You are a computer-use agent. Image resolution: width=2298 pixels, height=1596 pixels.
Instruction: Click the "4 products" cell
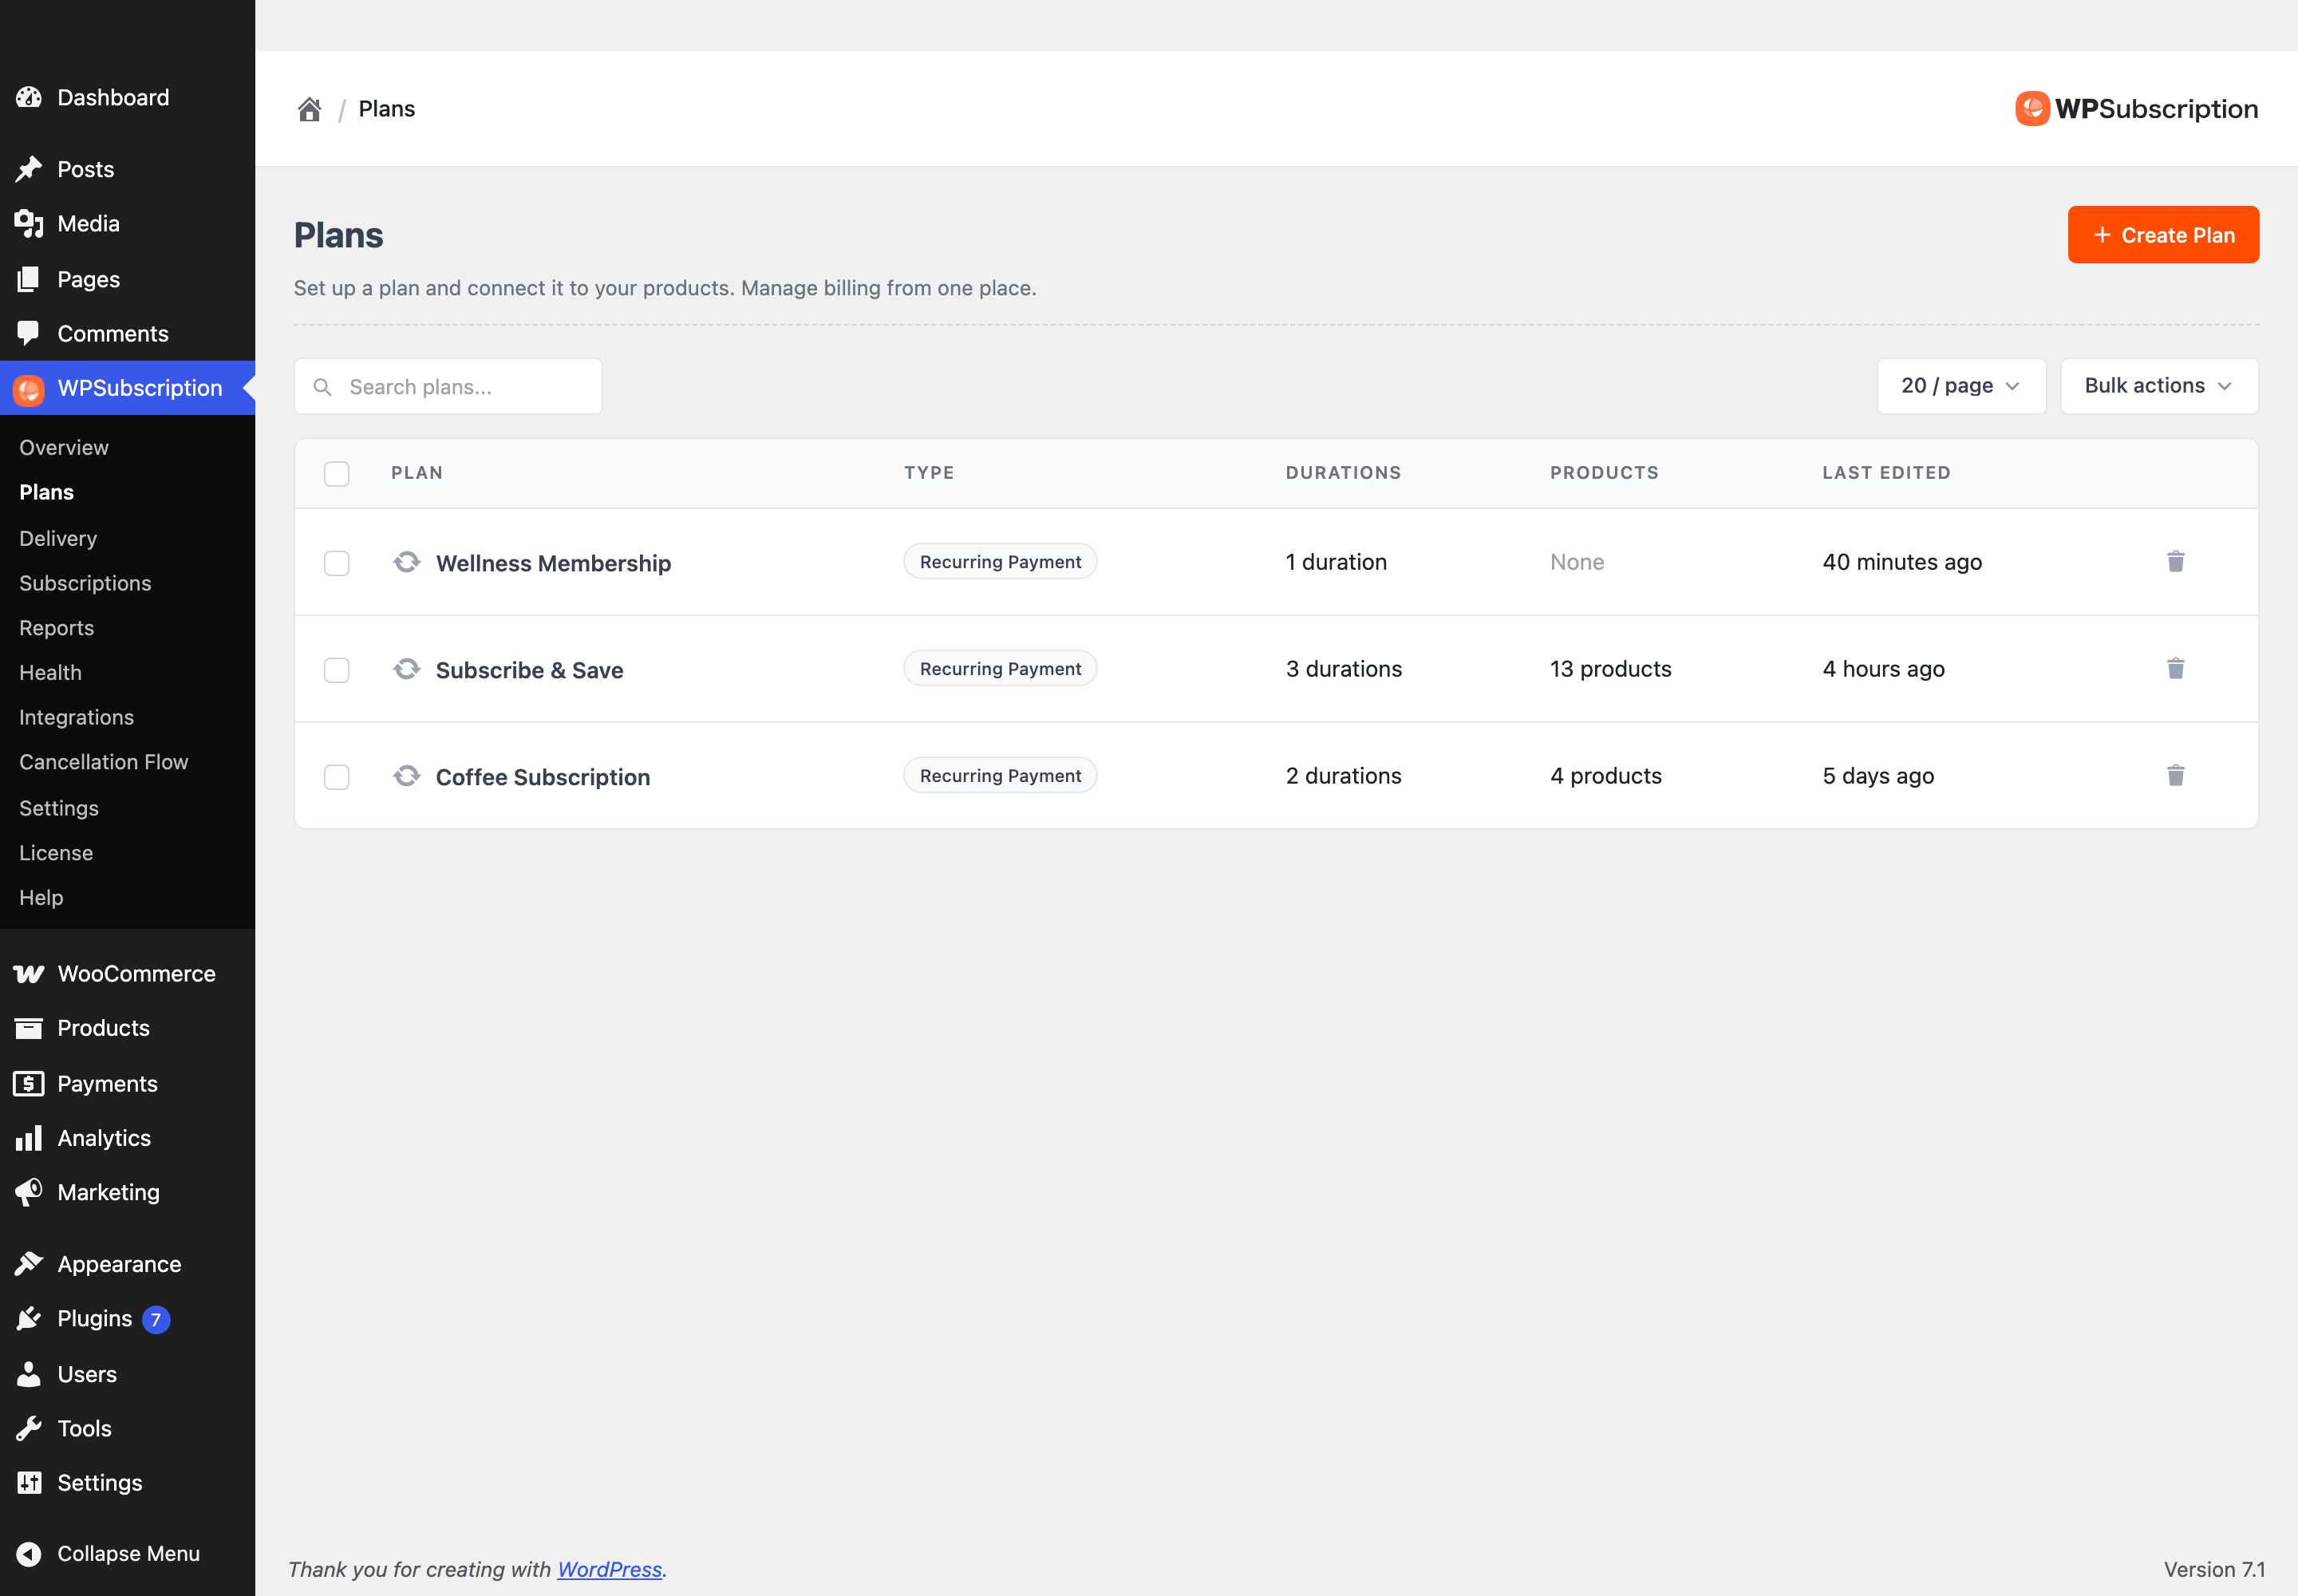coord(1606,776)
